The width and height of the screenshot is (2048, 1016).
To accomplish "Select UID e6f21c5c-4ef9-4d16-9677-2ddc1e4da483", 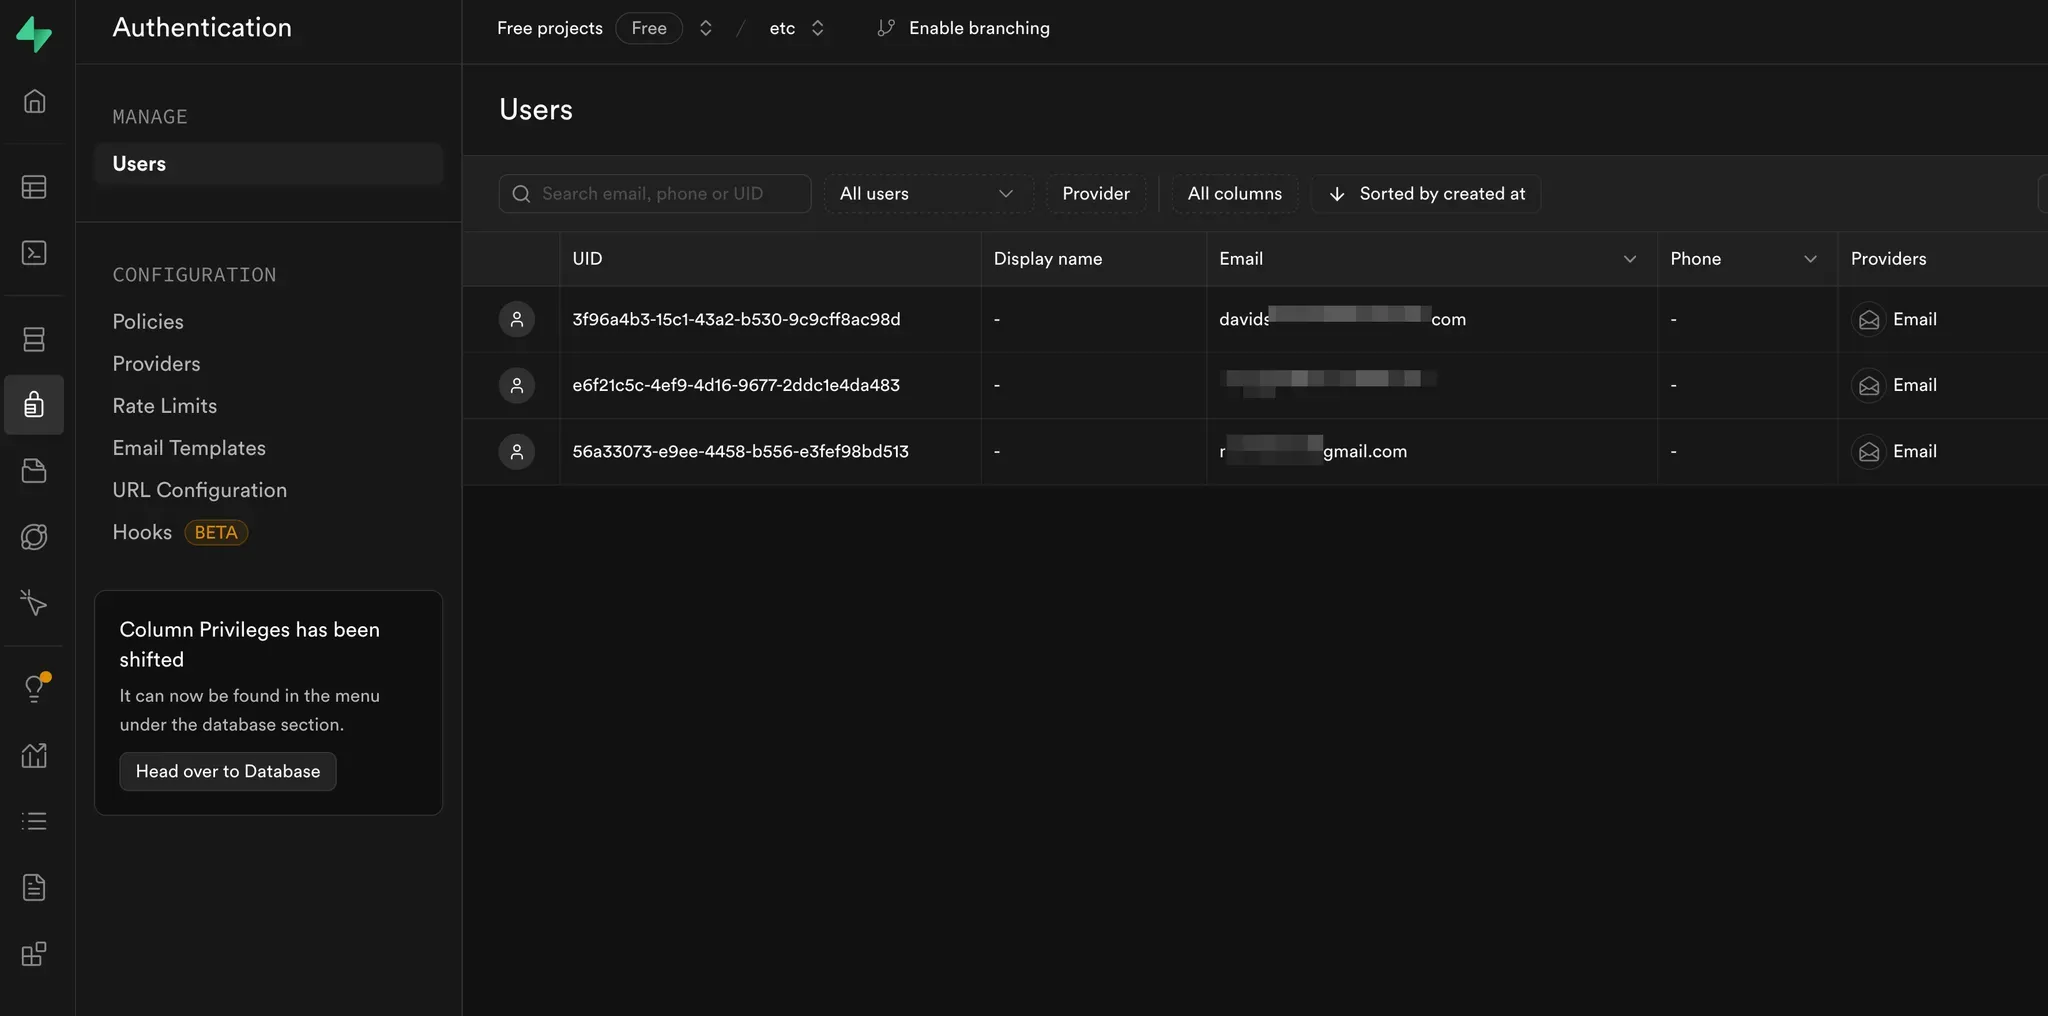I will tap(736, 385).
